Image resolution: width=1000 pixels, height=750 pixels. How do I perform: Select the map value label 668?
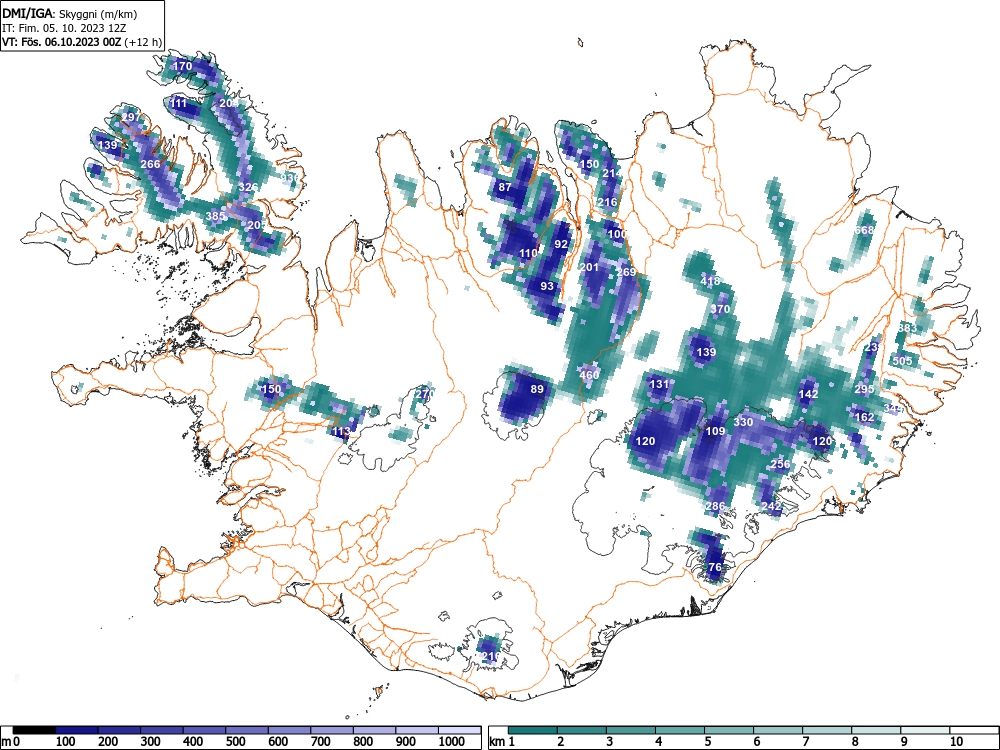(x=865, y=230)
